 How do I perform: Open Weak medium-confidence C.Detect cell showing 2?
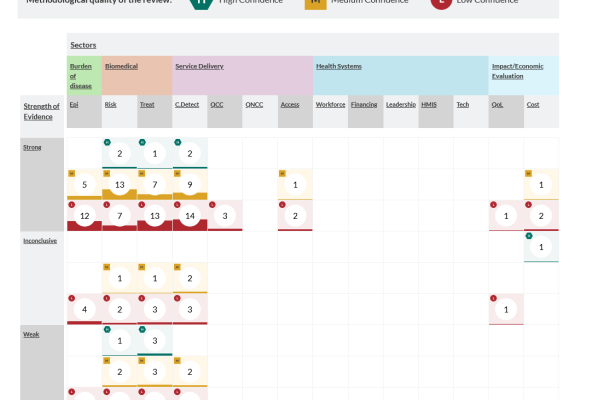[x=190, y=372]
